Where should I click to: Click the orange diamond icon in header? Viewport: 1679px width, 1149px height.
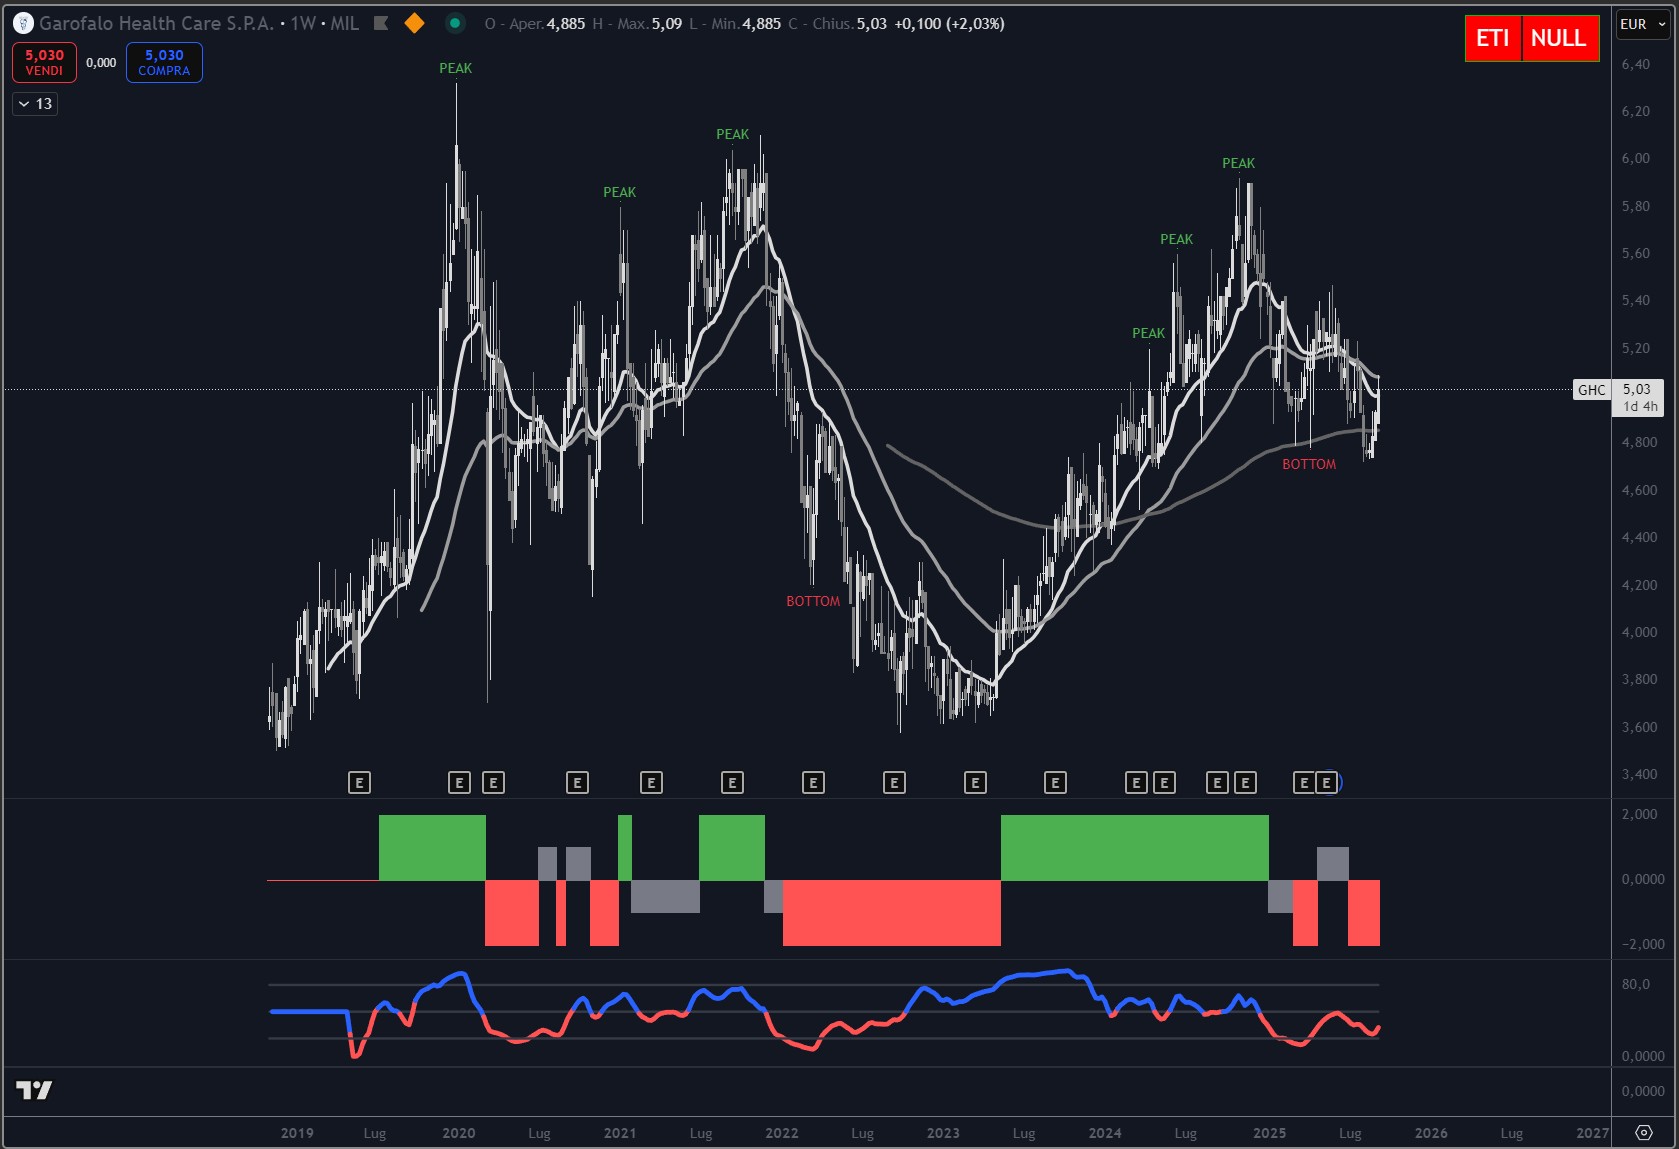click(414, 23)
